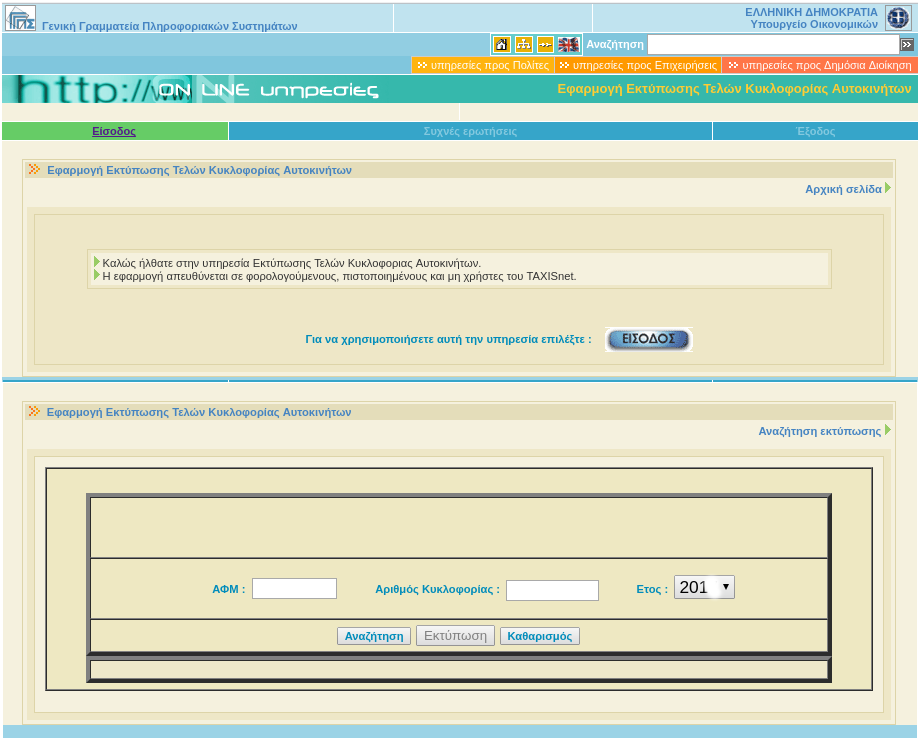Click the ΓΓΠΣ logo at top left
Image resolution: width=919 pixels, height=740 pixels.
21,17
